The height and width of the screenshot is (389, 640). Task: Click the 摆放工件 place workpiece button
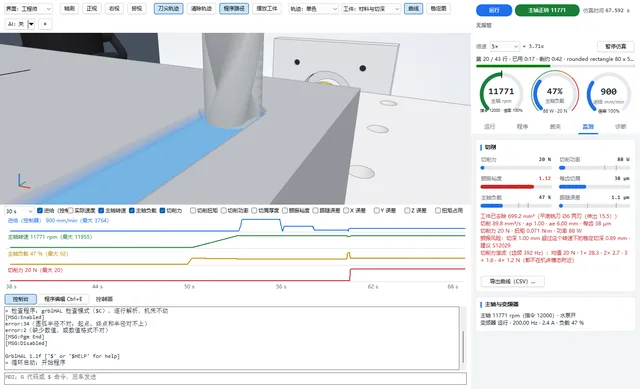(x=267, y=9)
